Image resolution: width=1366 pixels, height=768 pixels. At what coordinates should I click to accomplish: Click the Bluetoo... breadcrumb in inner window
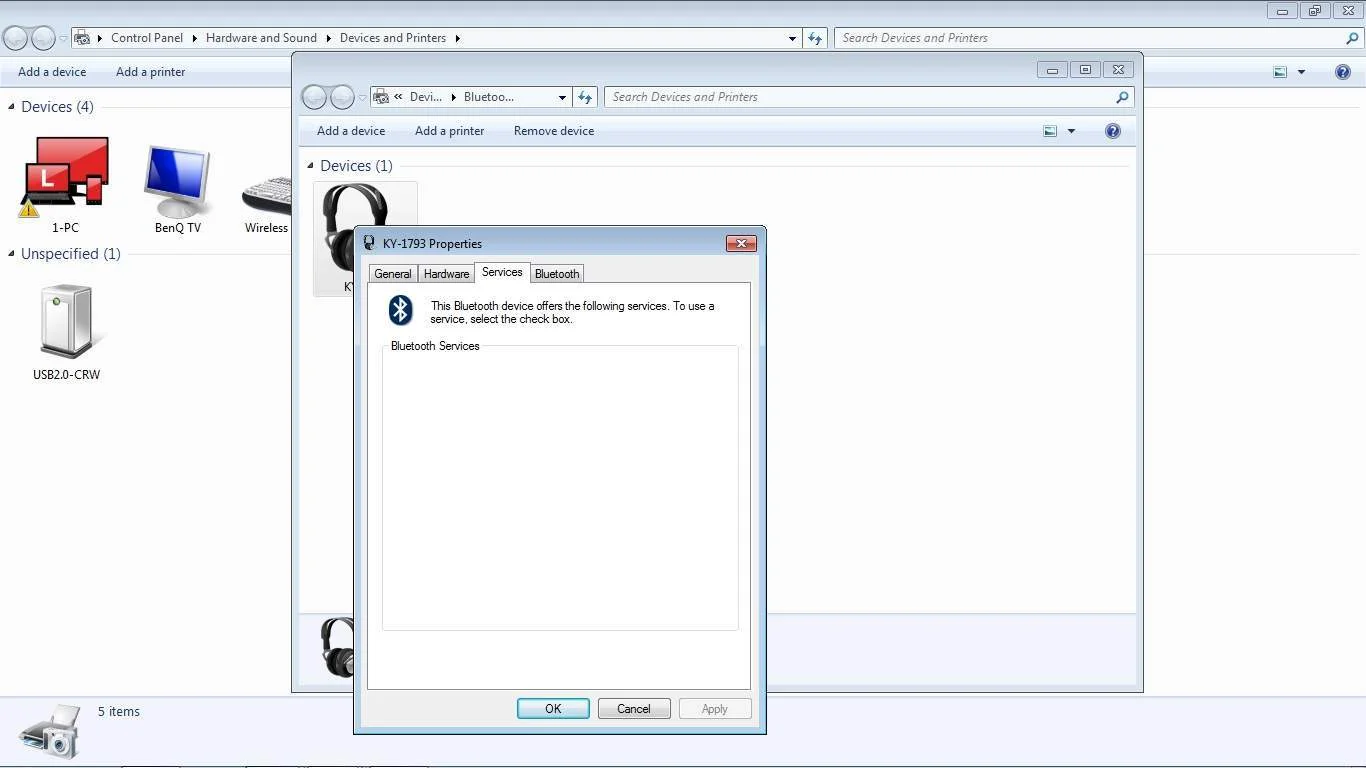pos(489,97)
